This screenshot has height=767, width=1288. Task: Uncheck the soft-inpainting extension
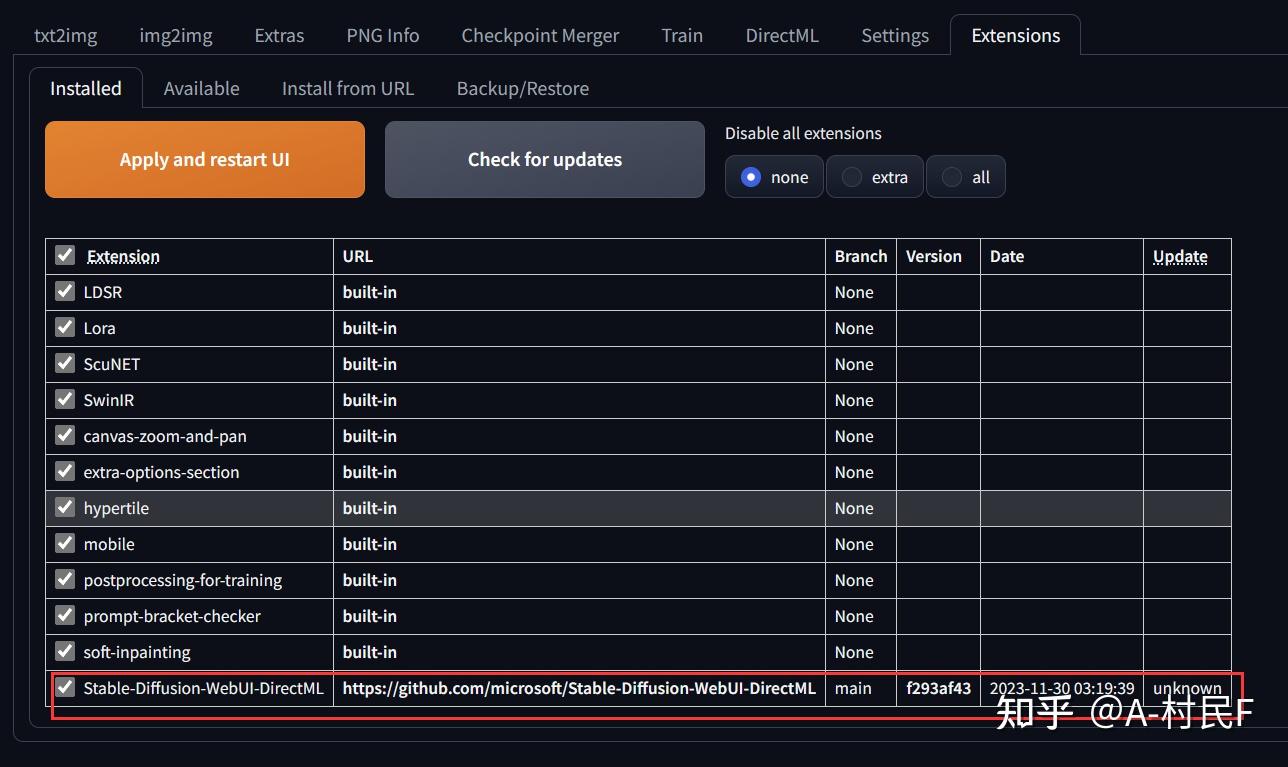(x=64, y=651)
